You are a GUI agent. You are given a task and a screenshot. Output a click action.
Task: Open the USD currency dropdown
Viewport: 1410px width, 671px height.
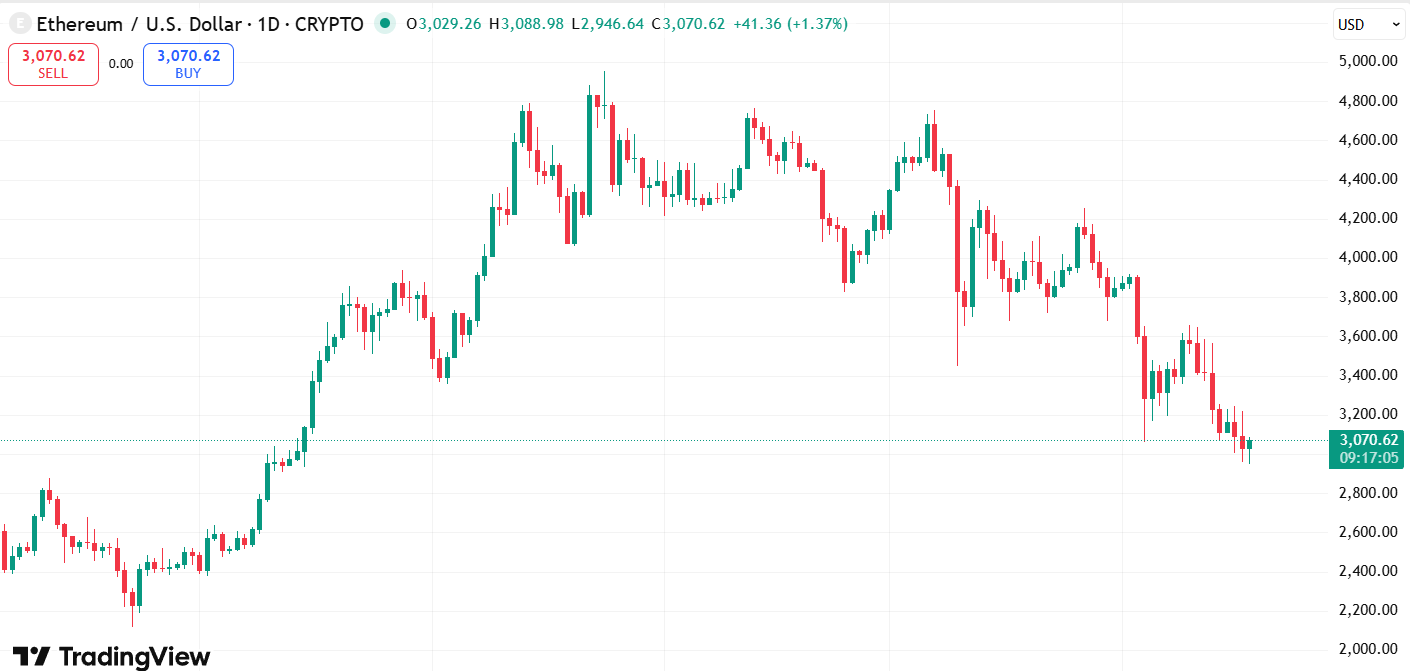tap(1369, 24)
